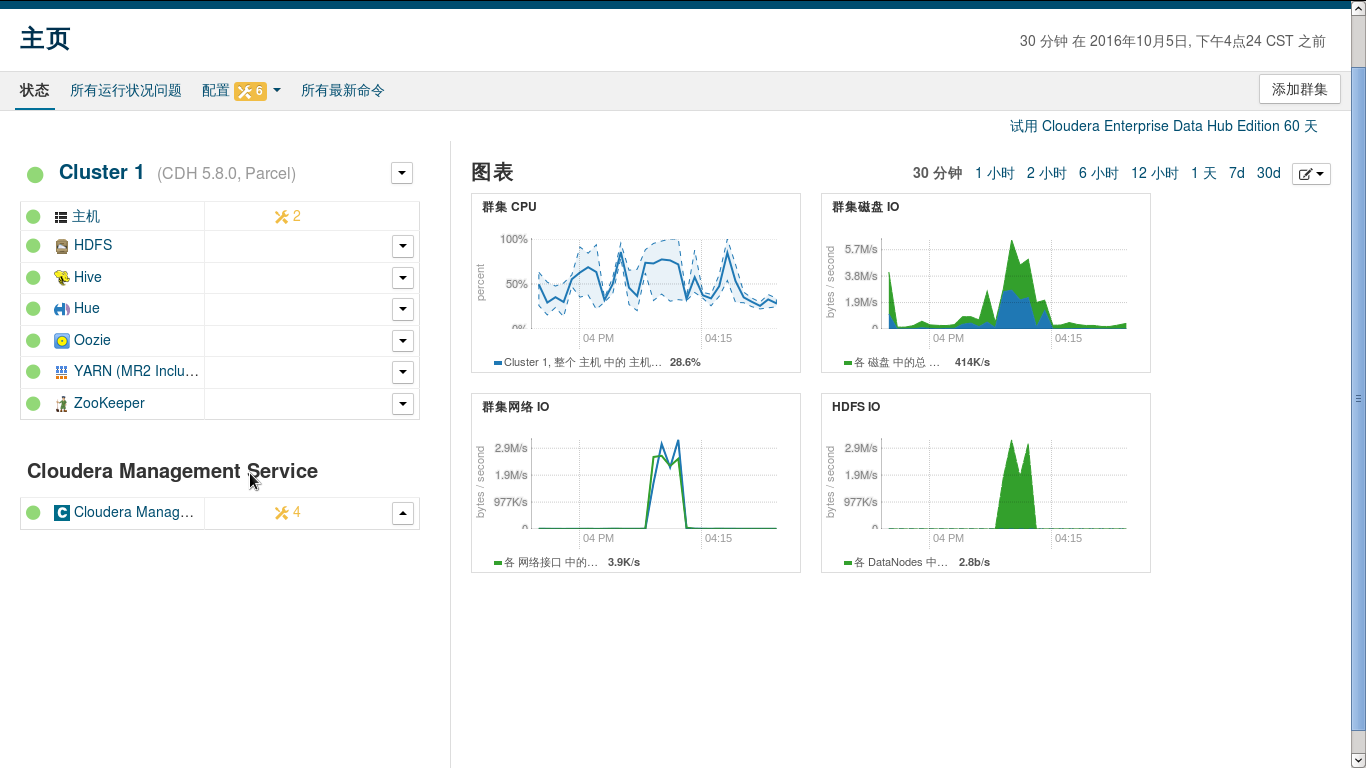Viewport: 1366px width, 768px height.
Task: Click the YARN service icon
Action: point(62,372)
